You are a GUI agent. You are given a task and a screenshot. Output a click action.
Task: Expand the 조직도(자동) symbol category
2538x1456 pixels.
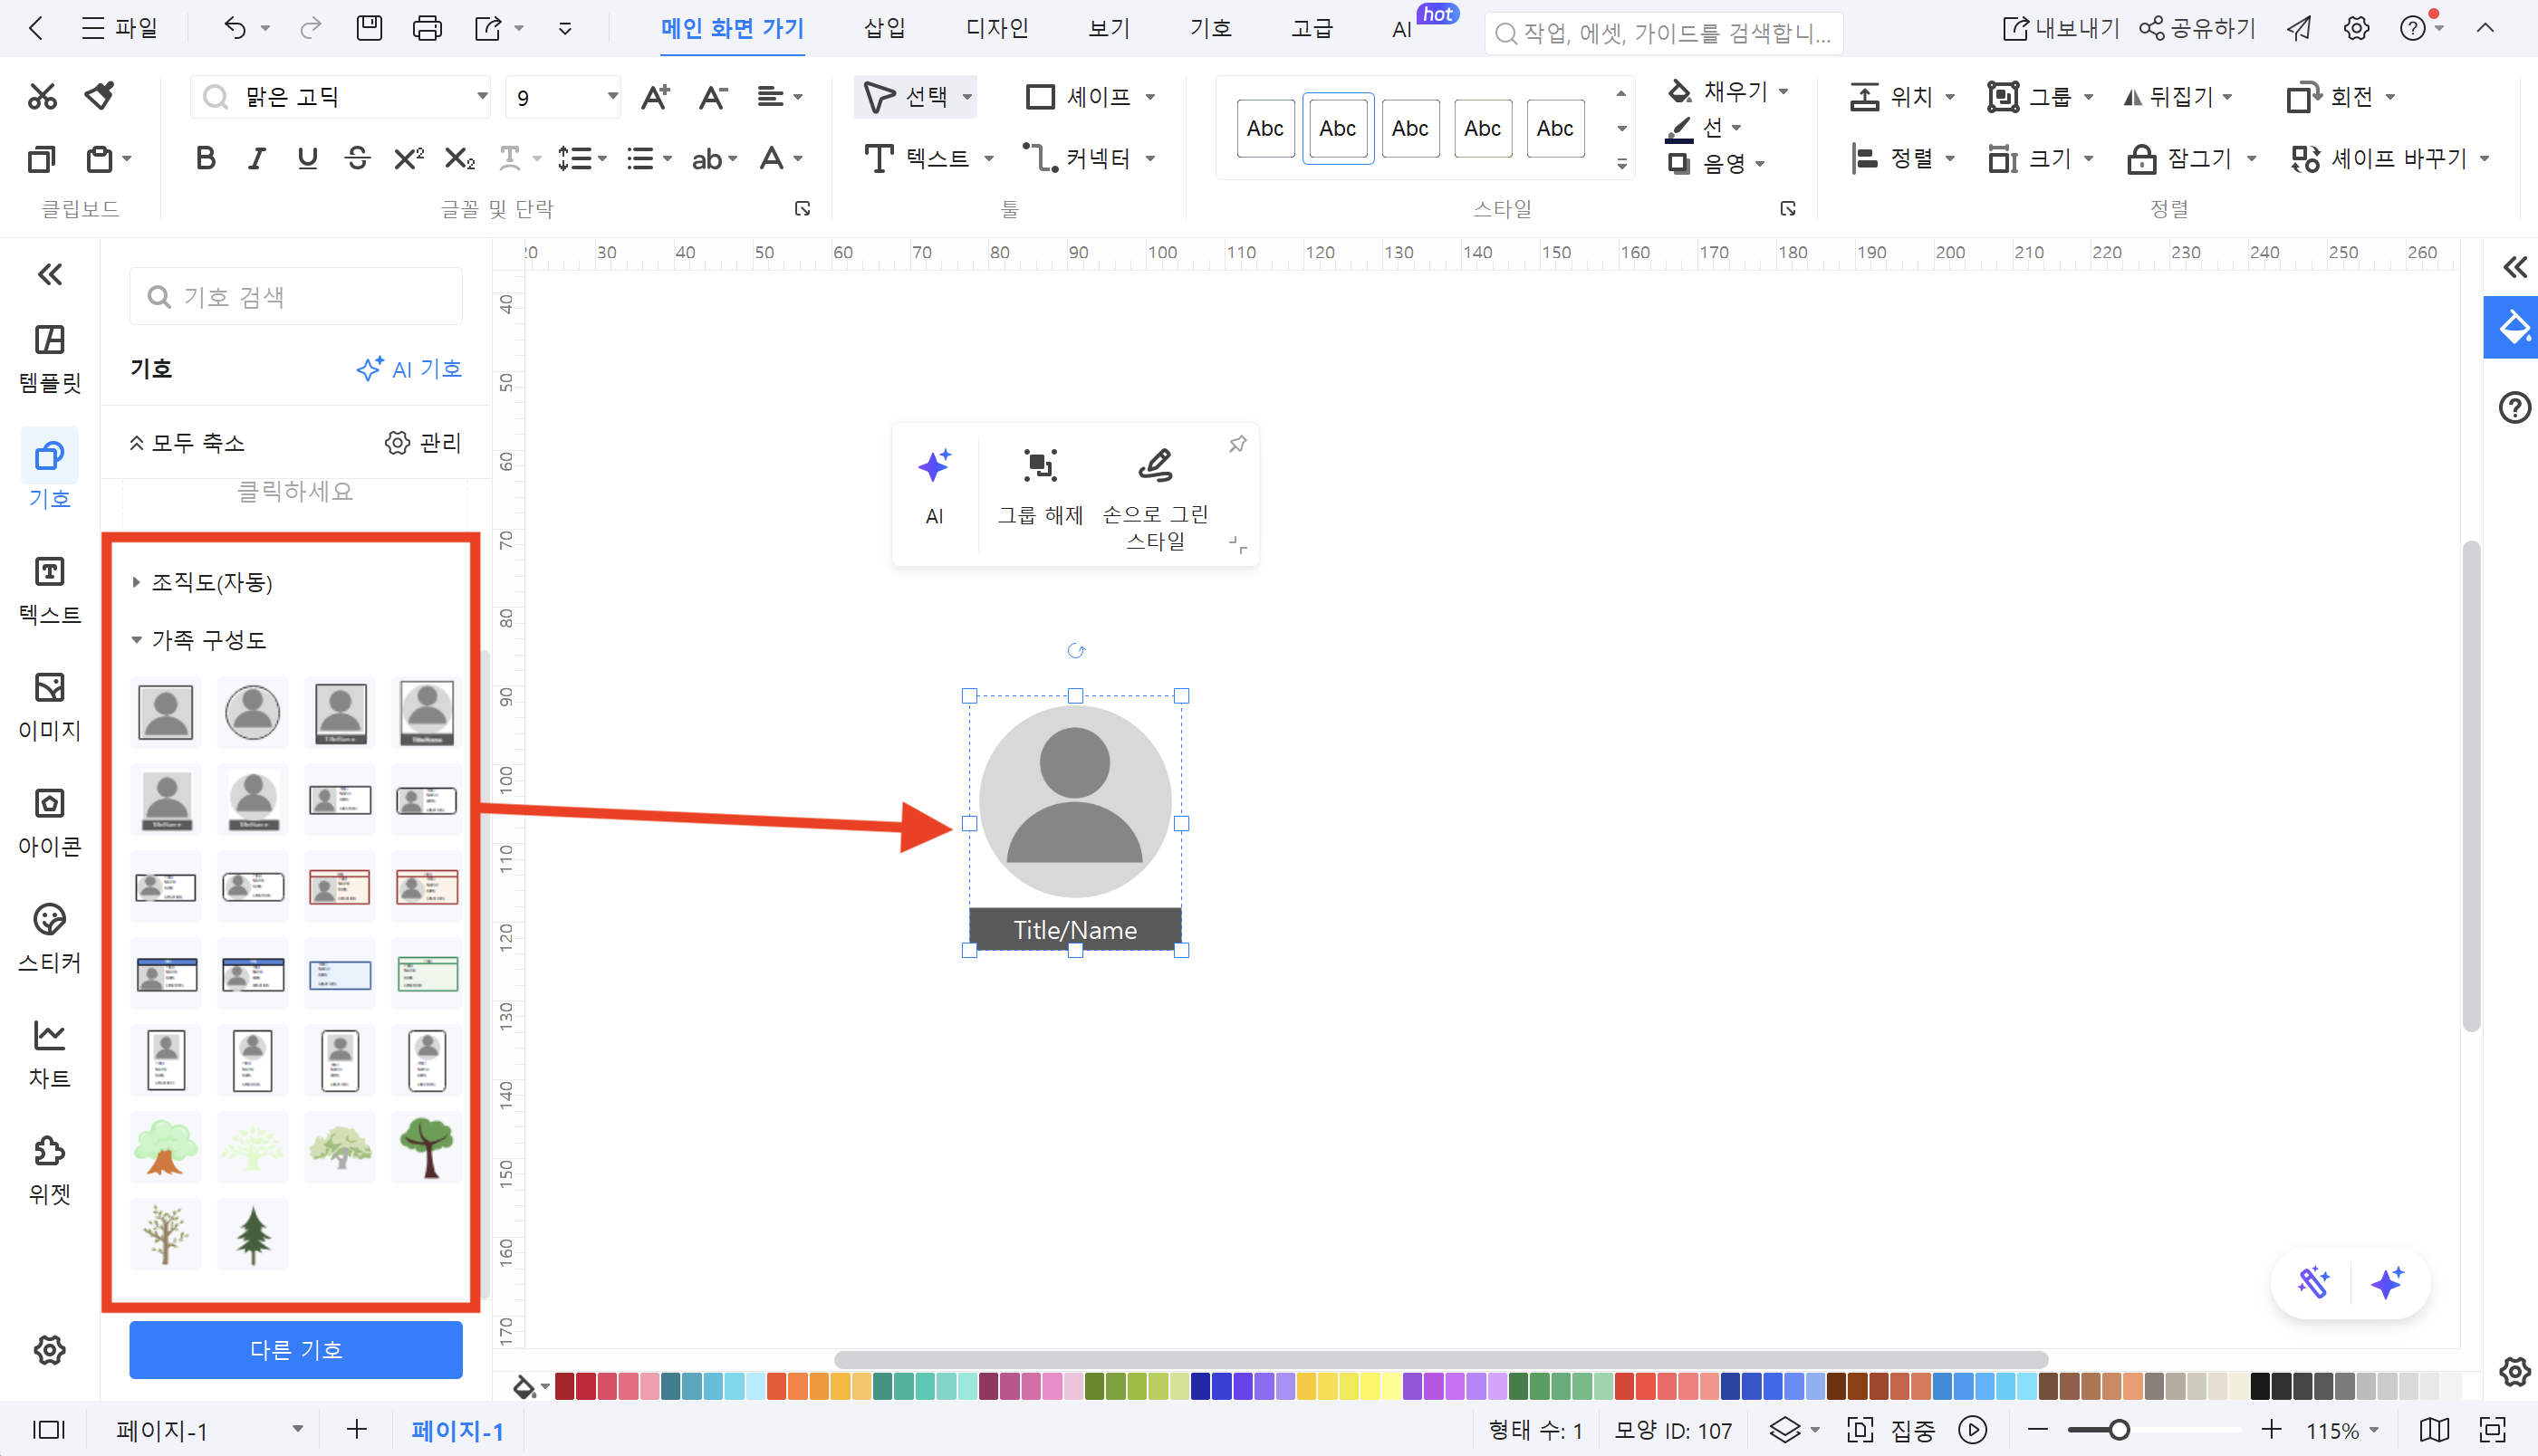211,582
